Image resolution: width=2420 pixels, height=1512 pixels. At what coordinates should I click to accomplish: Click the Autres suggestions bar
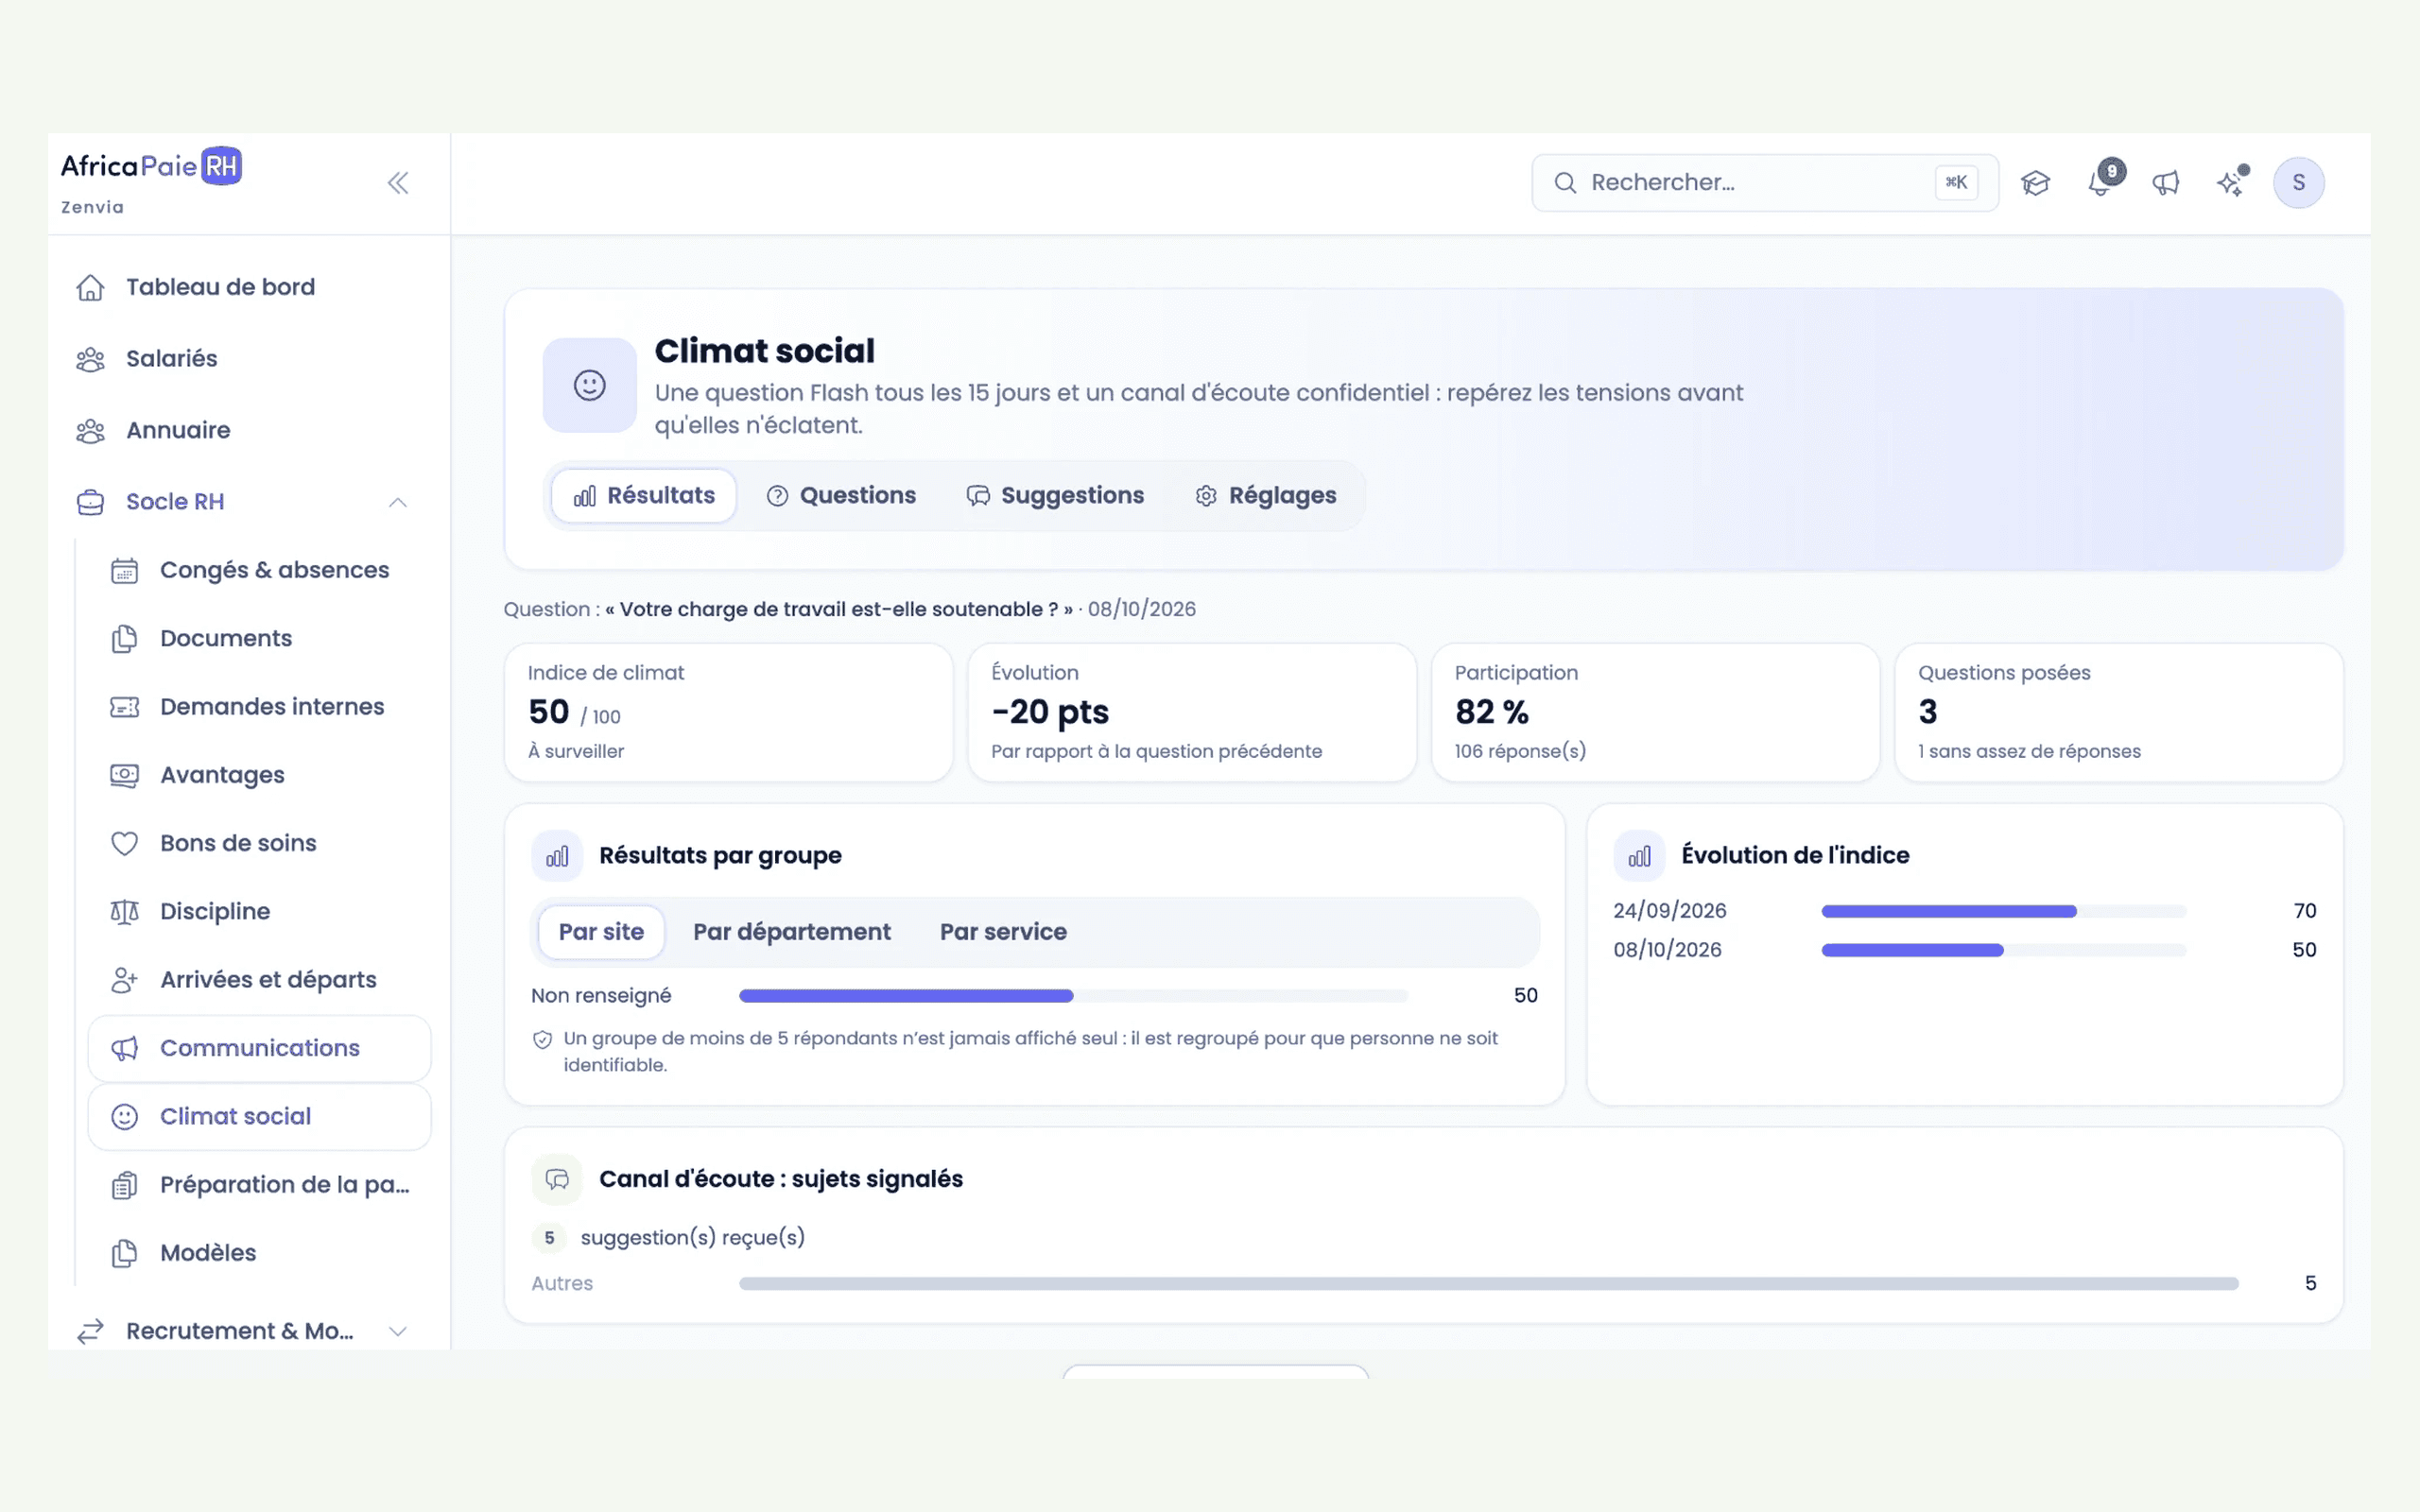click(x=1488, y=1284)
